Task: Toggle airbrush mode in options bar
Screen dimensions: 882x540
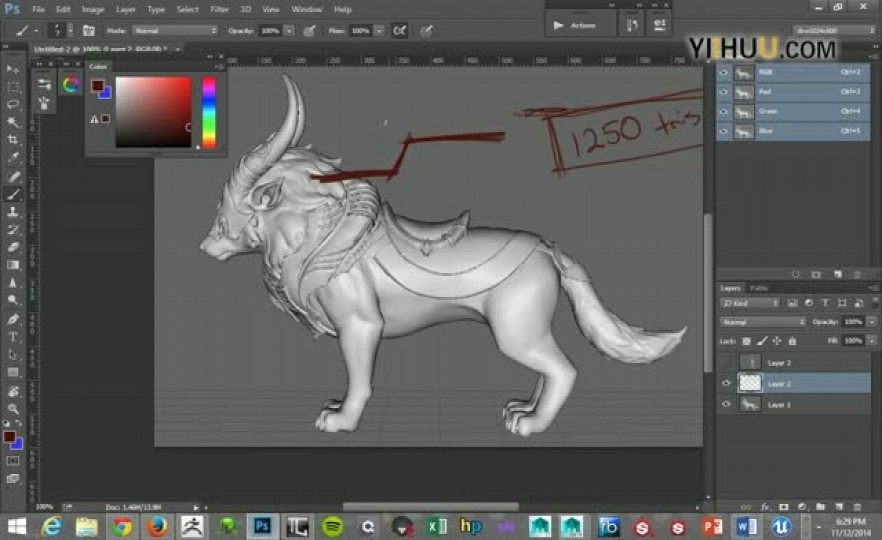Action: [399, 30]
